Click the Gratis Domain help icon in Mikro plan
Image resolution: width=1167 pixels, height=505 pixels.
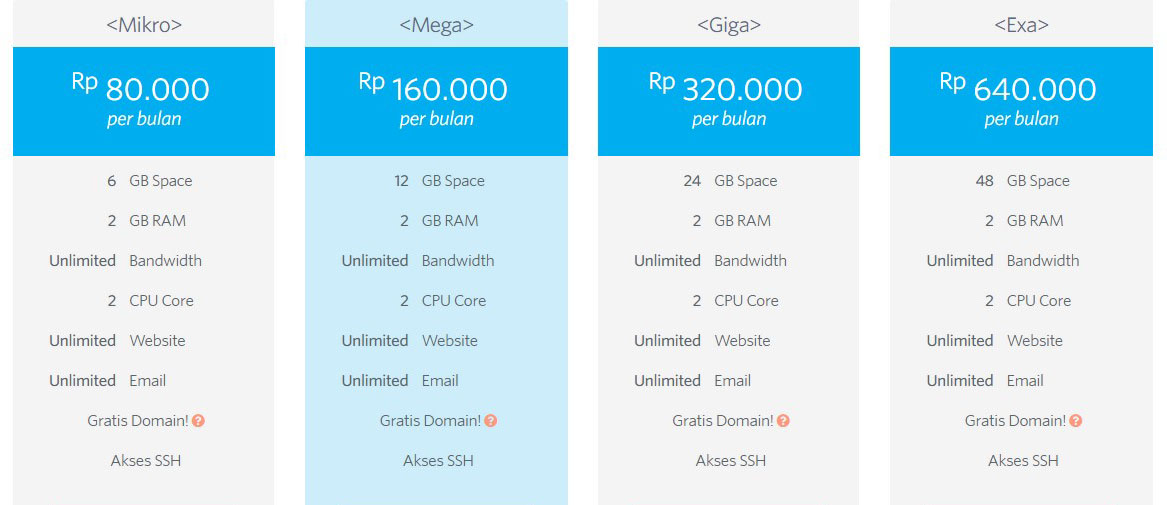[x=198, y=421]
